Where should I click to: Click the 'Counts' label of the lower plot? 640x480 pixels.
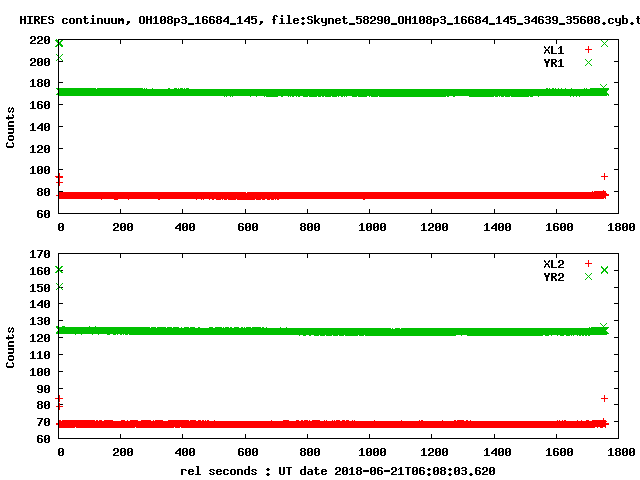(10, 347)
